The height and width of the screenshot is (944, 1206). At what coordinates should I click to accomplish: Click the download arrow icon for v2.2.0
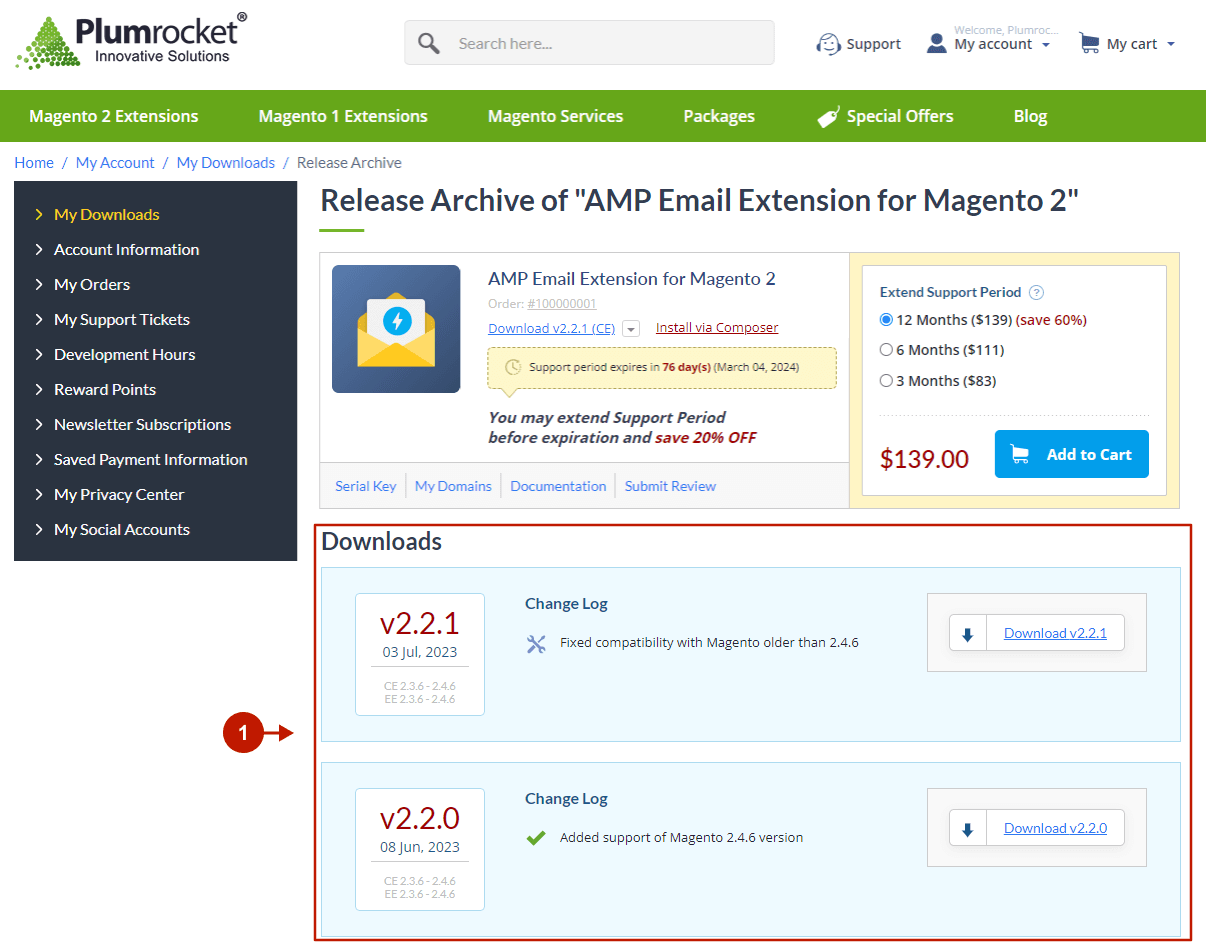coord(967,829)
